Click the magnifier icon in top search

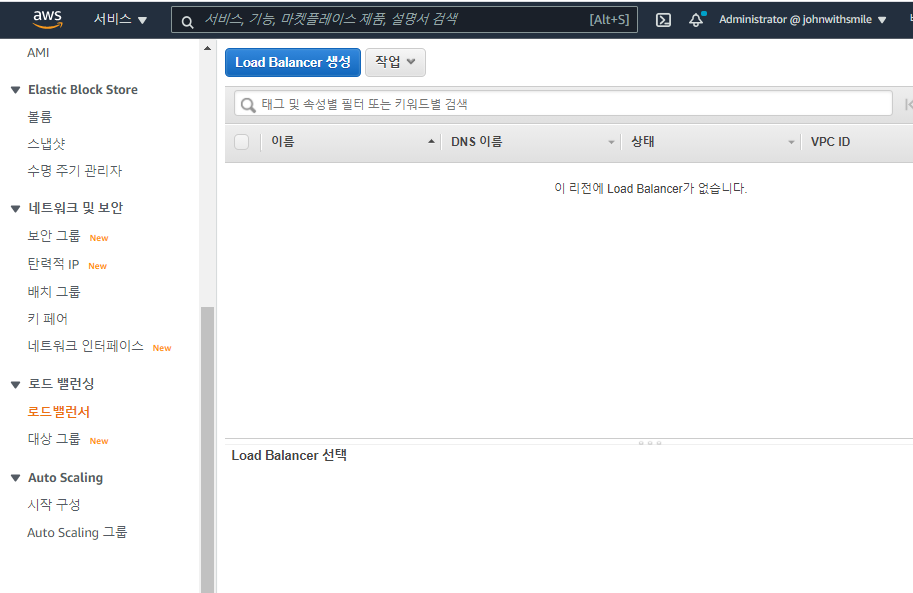[x=187, y=22]
